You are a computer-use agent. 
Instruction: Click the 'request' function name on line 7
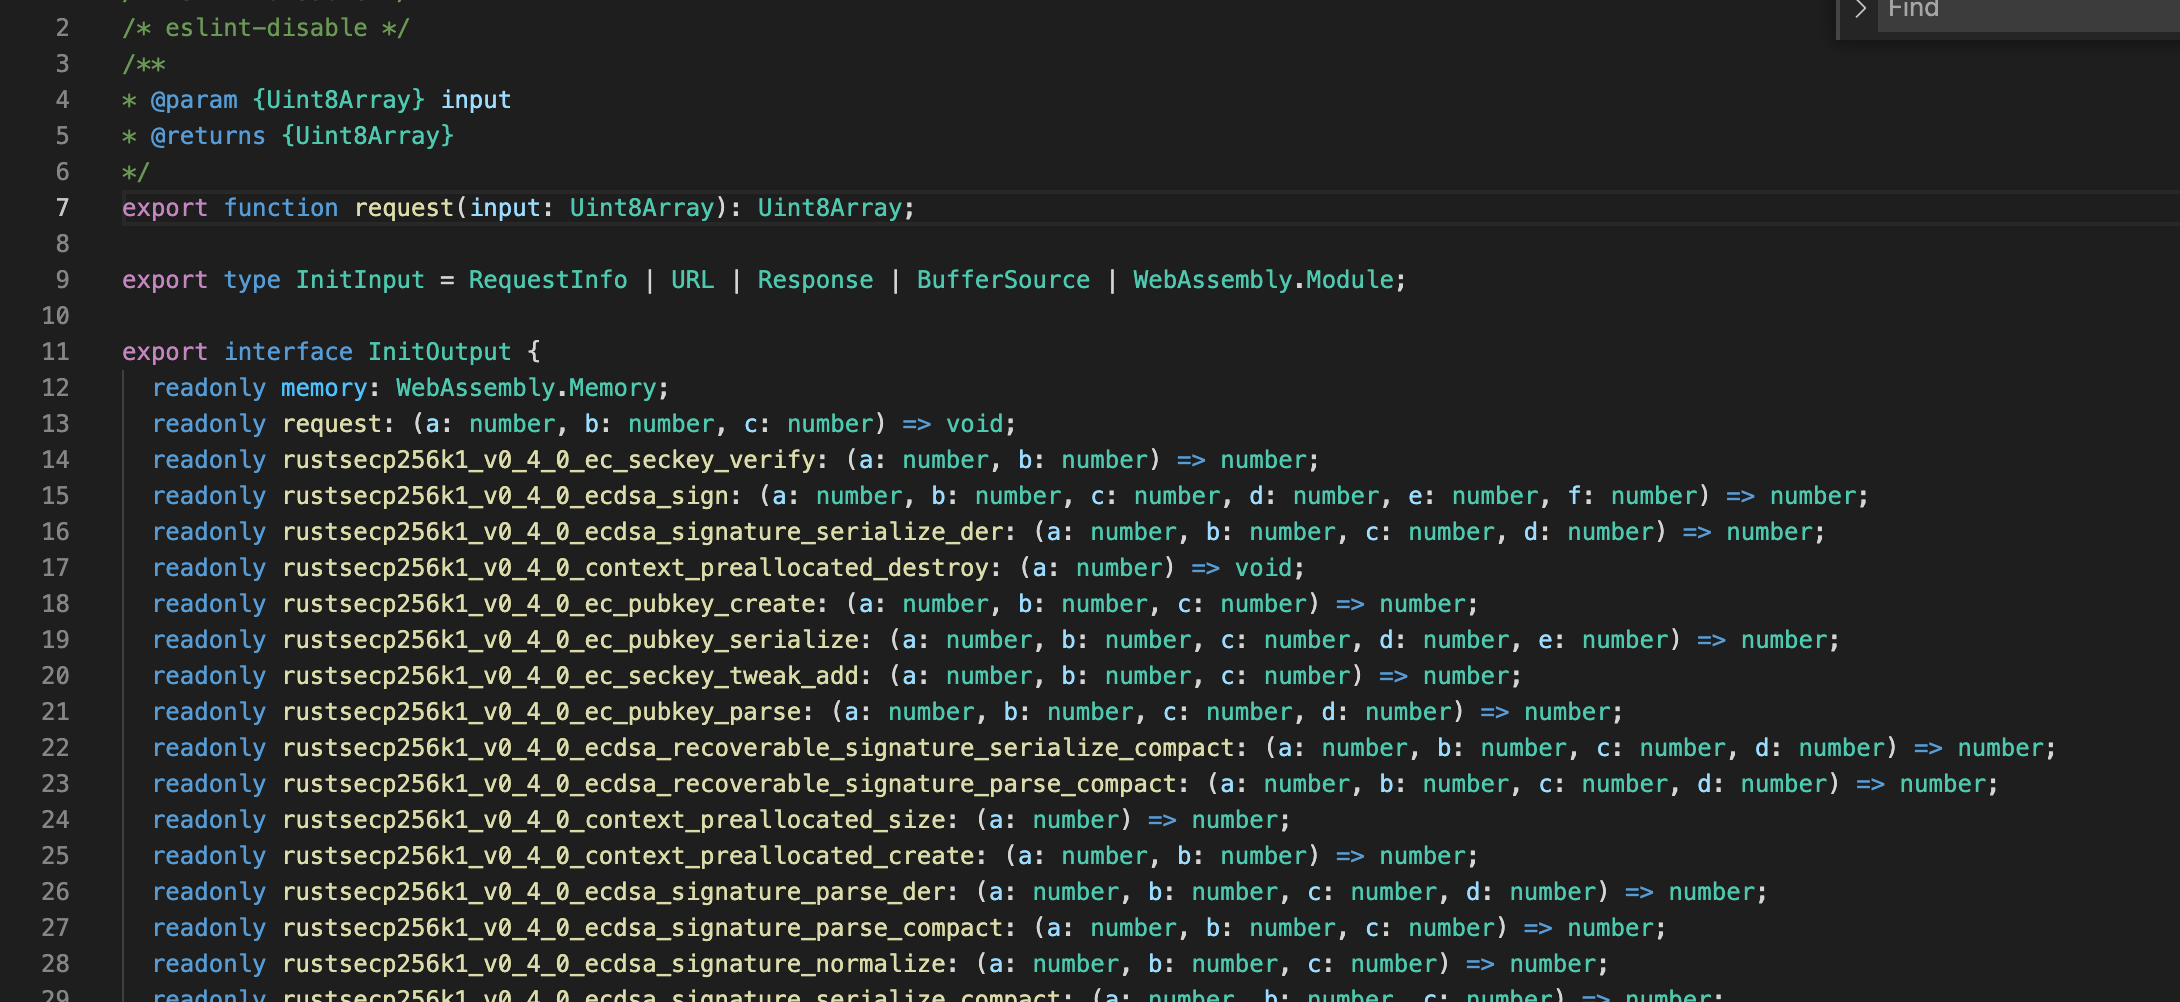coord(404,208)
